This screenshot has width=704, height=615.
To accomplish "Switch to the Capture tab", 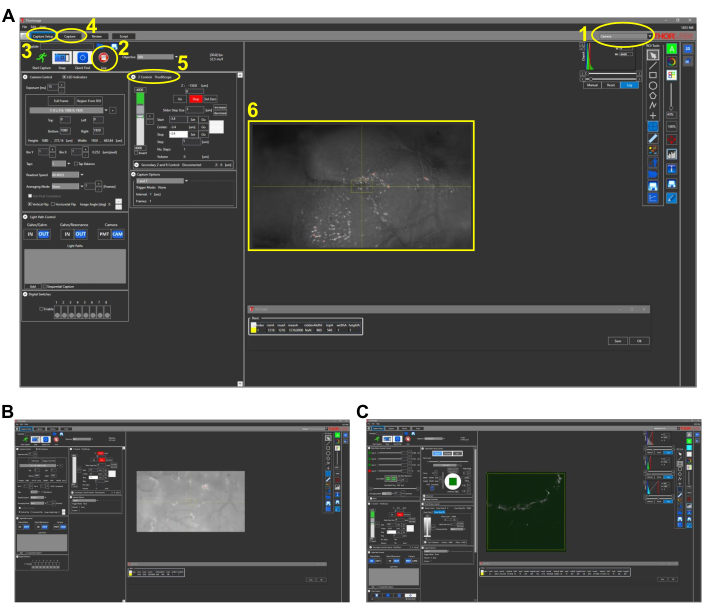I will pyautogui.click(x=70, y=36).
